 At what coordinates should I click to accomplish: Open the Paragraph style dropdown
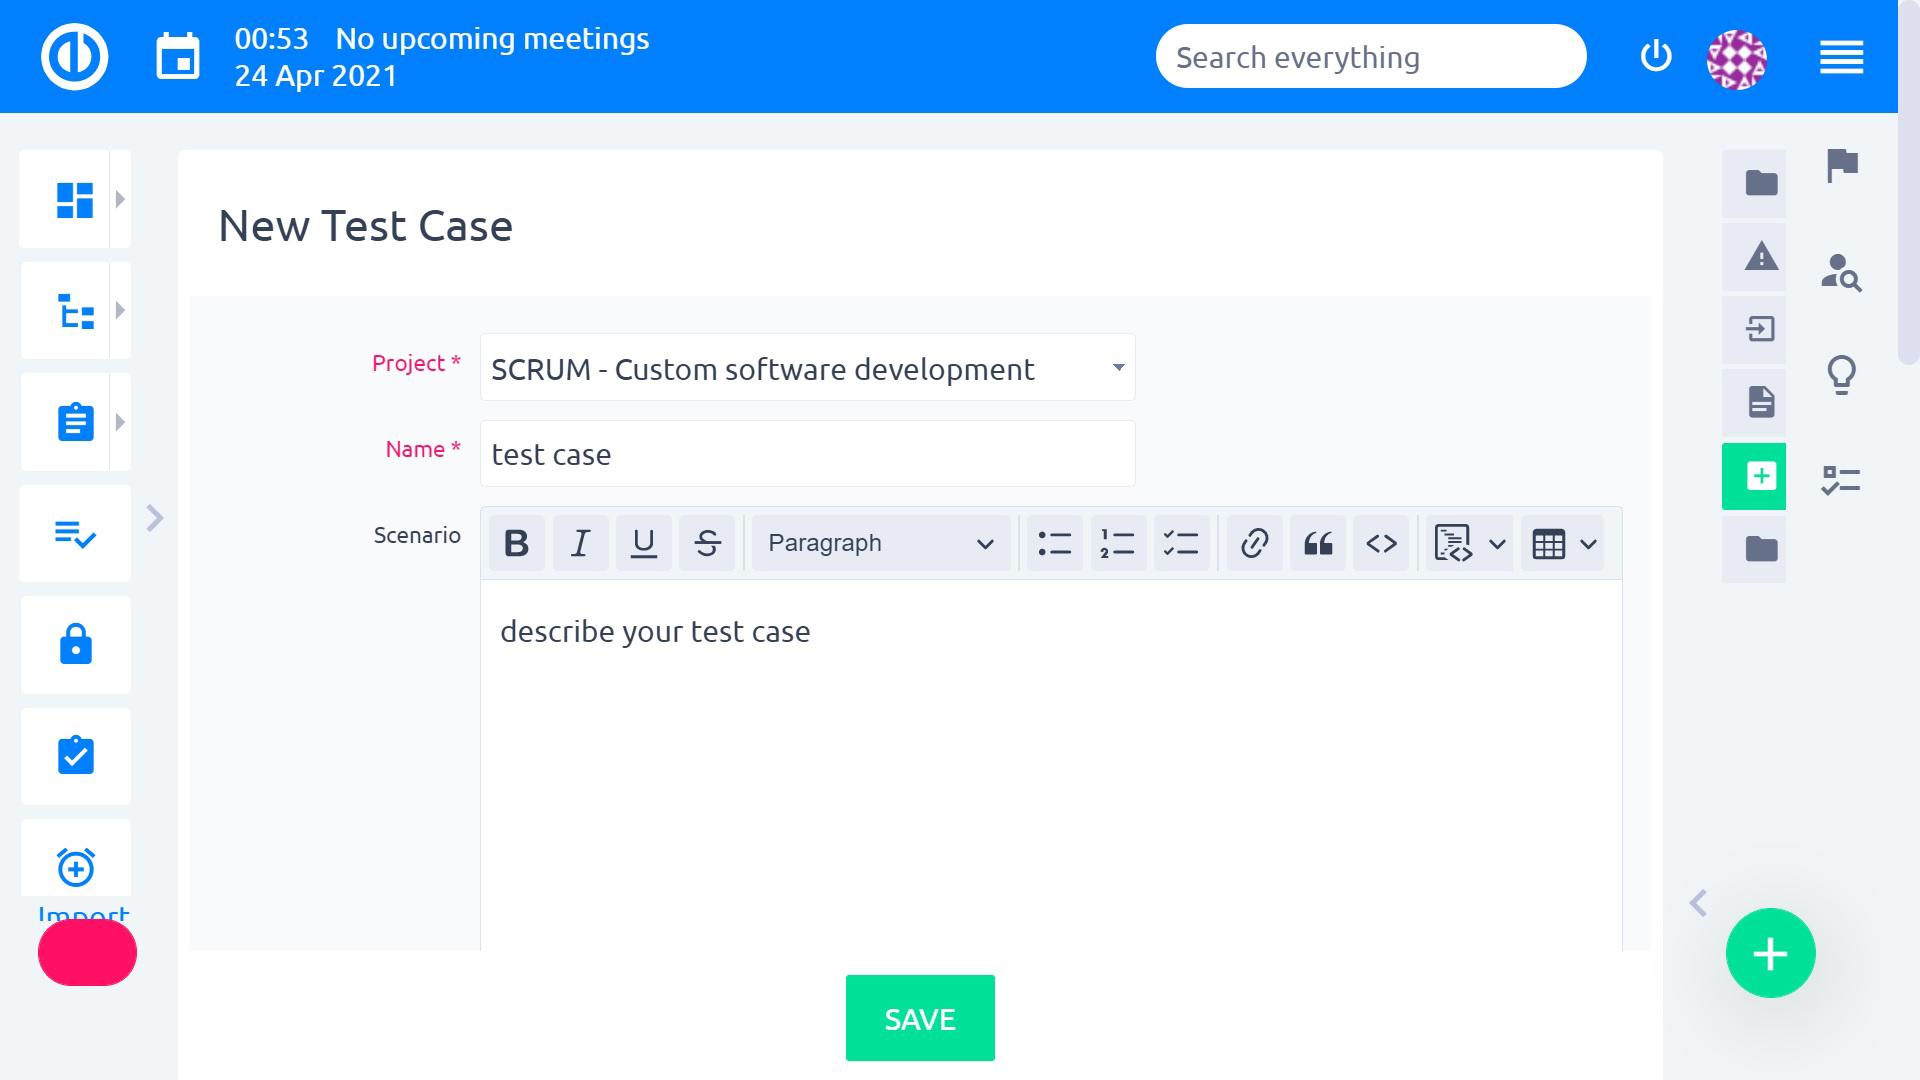tap(880, 543)
